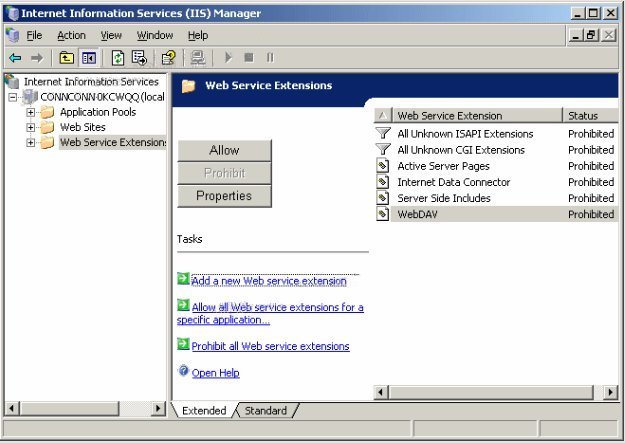The height and width of the screenshot is (443, 625).
Task: Click the All Unknown CGI Extensions filter icon
Action: [x=383, y=150]
